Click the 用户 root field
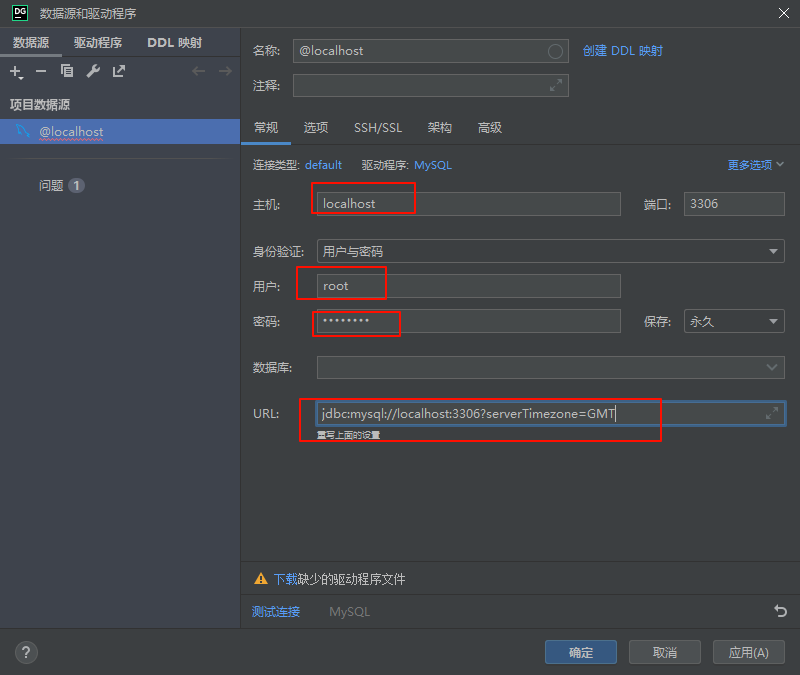 tap(468, 286)
